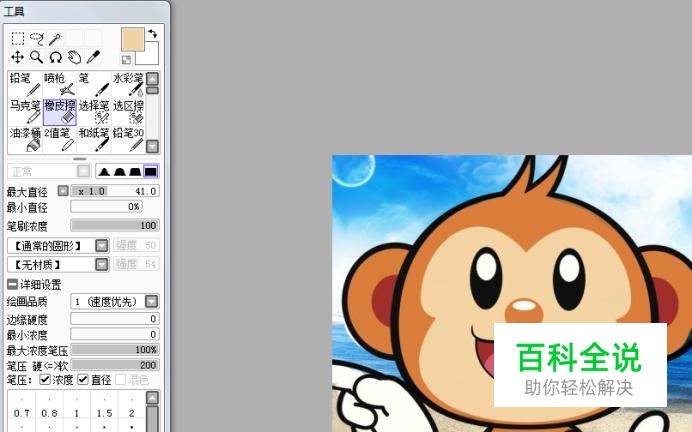Select the flat hard brush edge shape
Image resolution: width=692 pixels, height=432 pixels.
(150, 171)
